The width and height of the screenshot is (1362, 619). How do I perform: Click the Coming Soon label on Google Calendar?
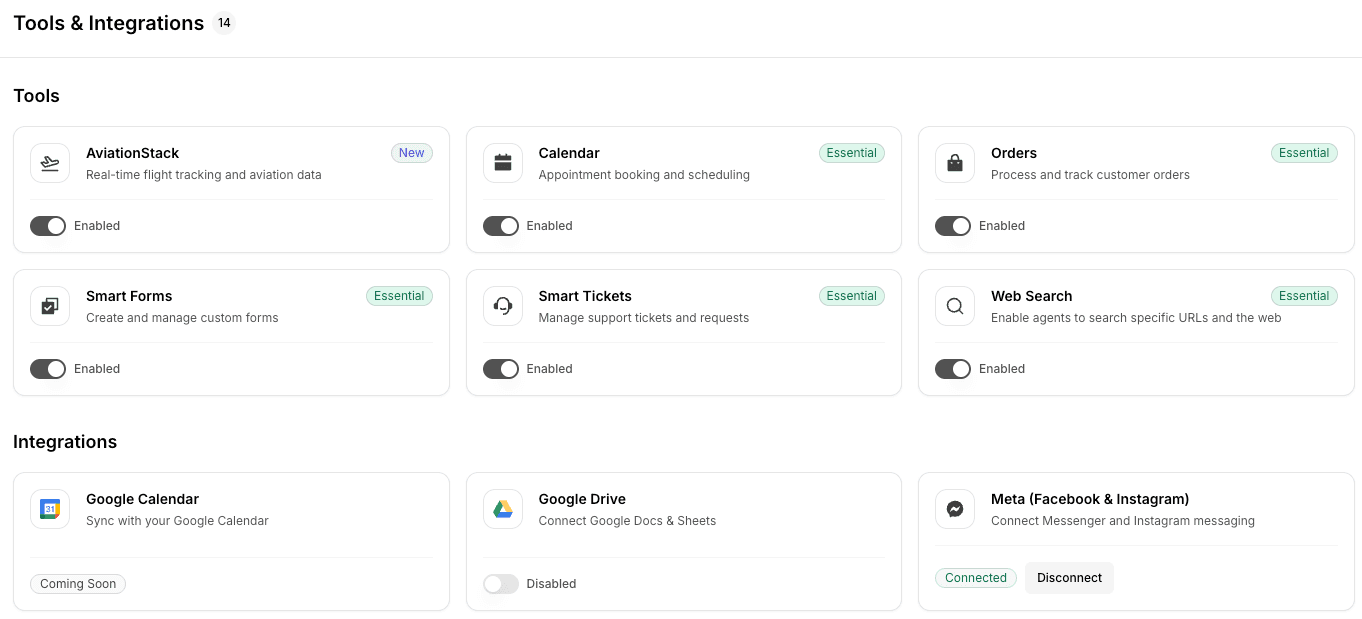[78, 584]
